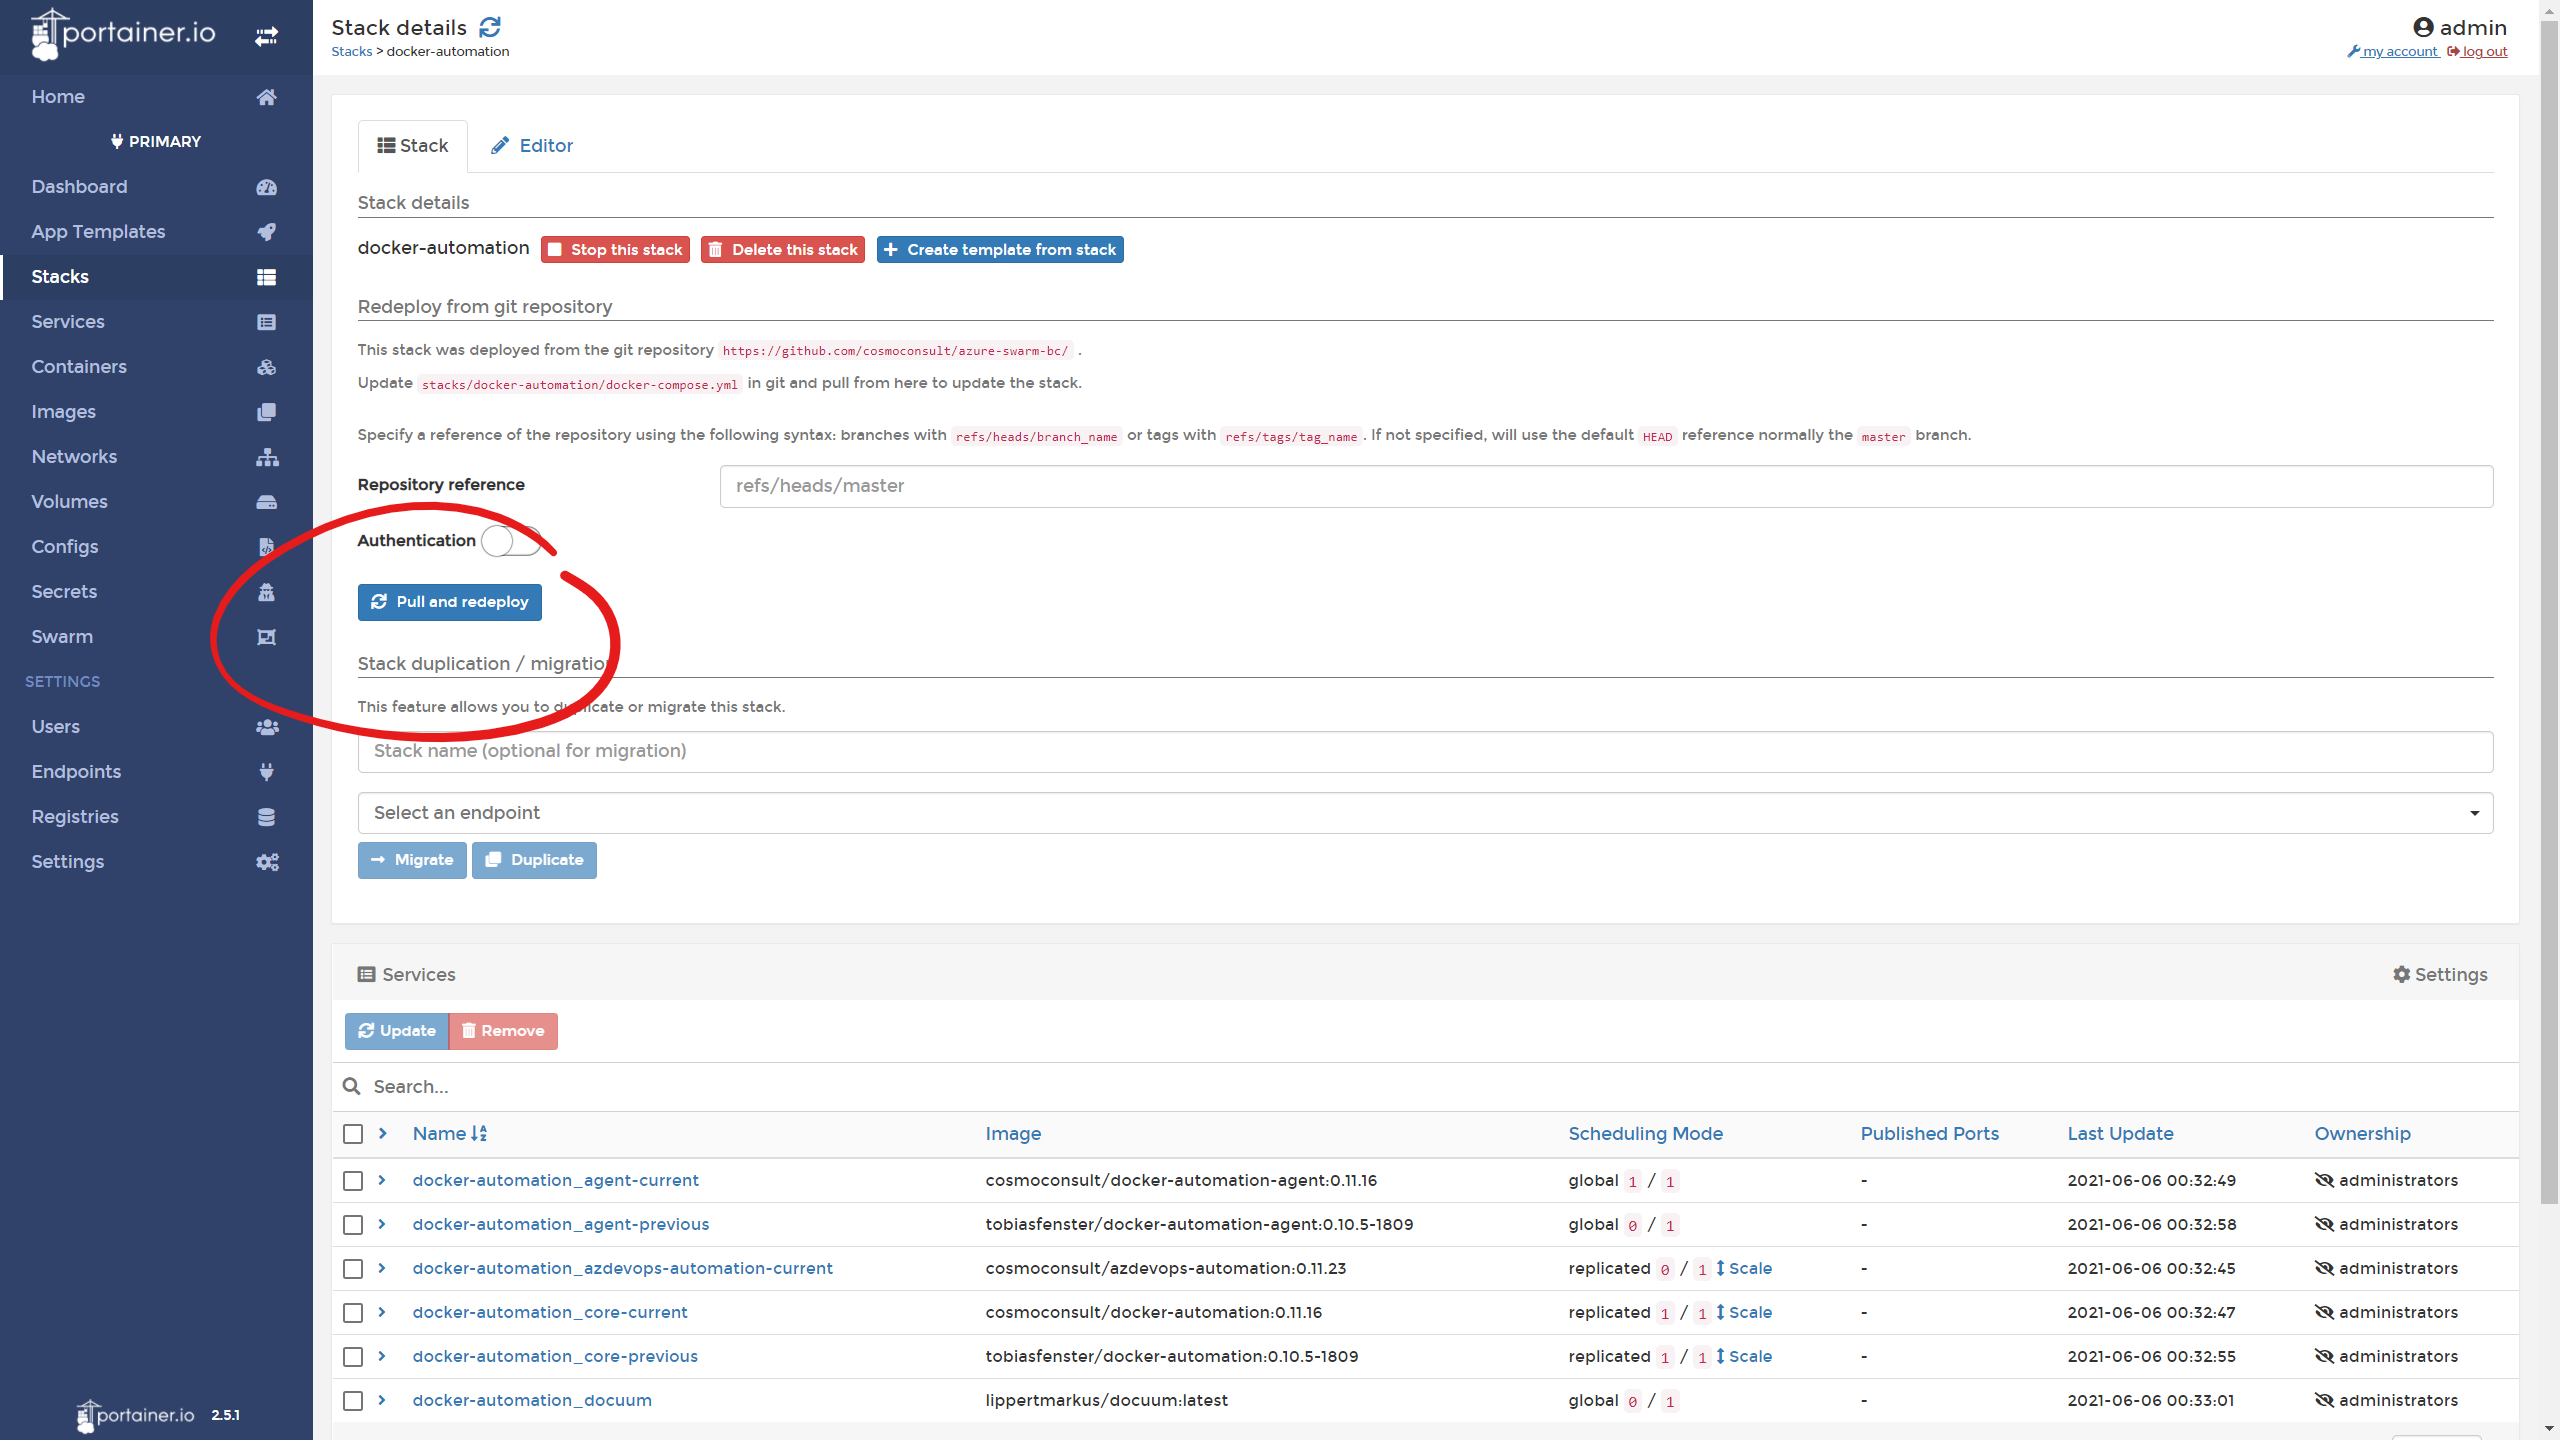2560x1440 pixels.
Task: Select all services with the header checkbox
Action: [352, 1134]
